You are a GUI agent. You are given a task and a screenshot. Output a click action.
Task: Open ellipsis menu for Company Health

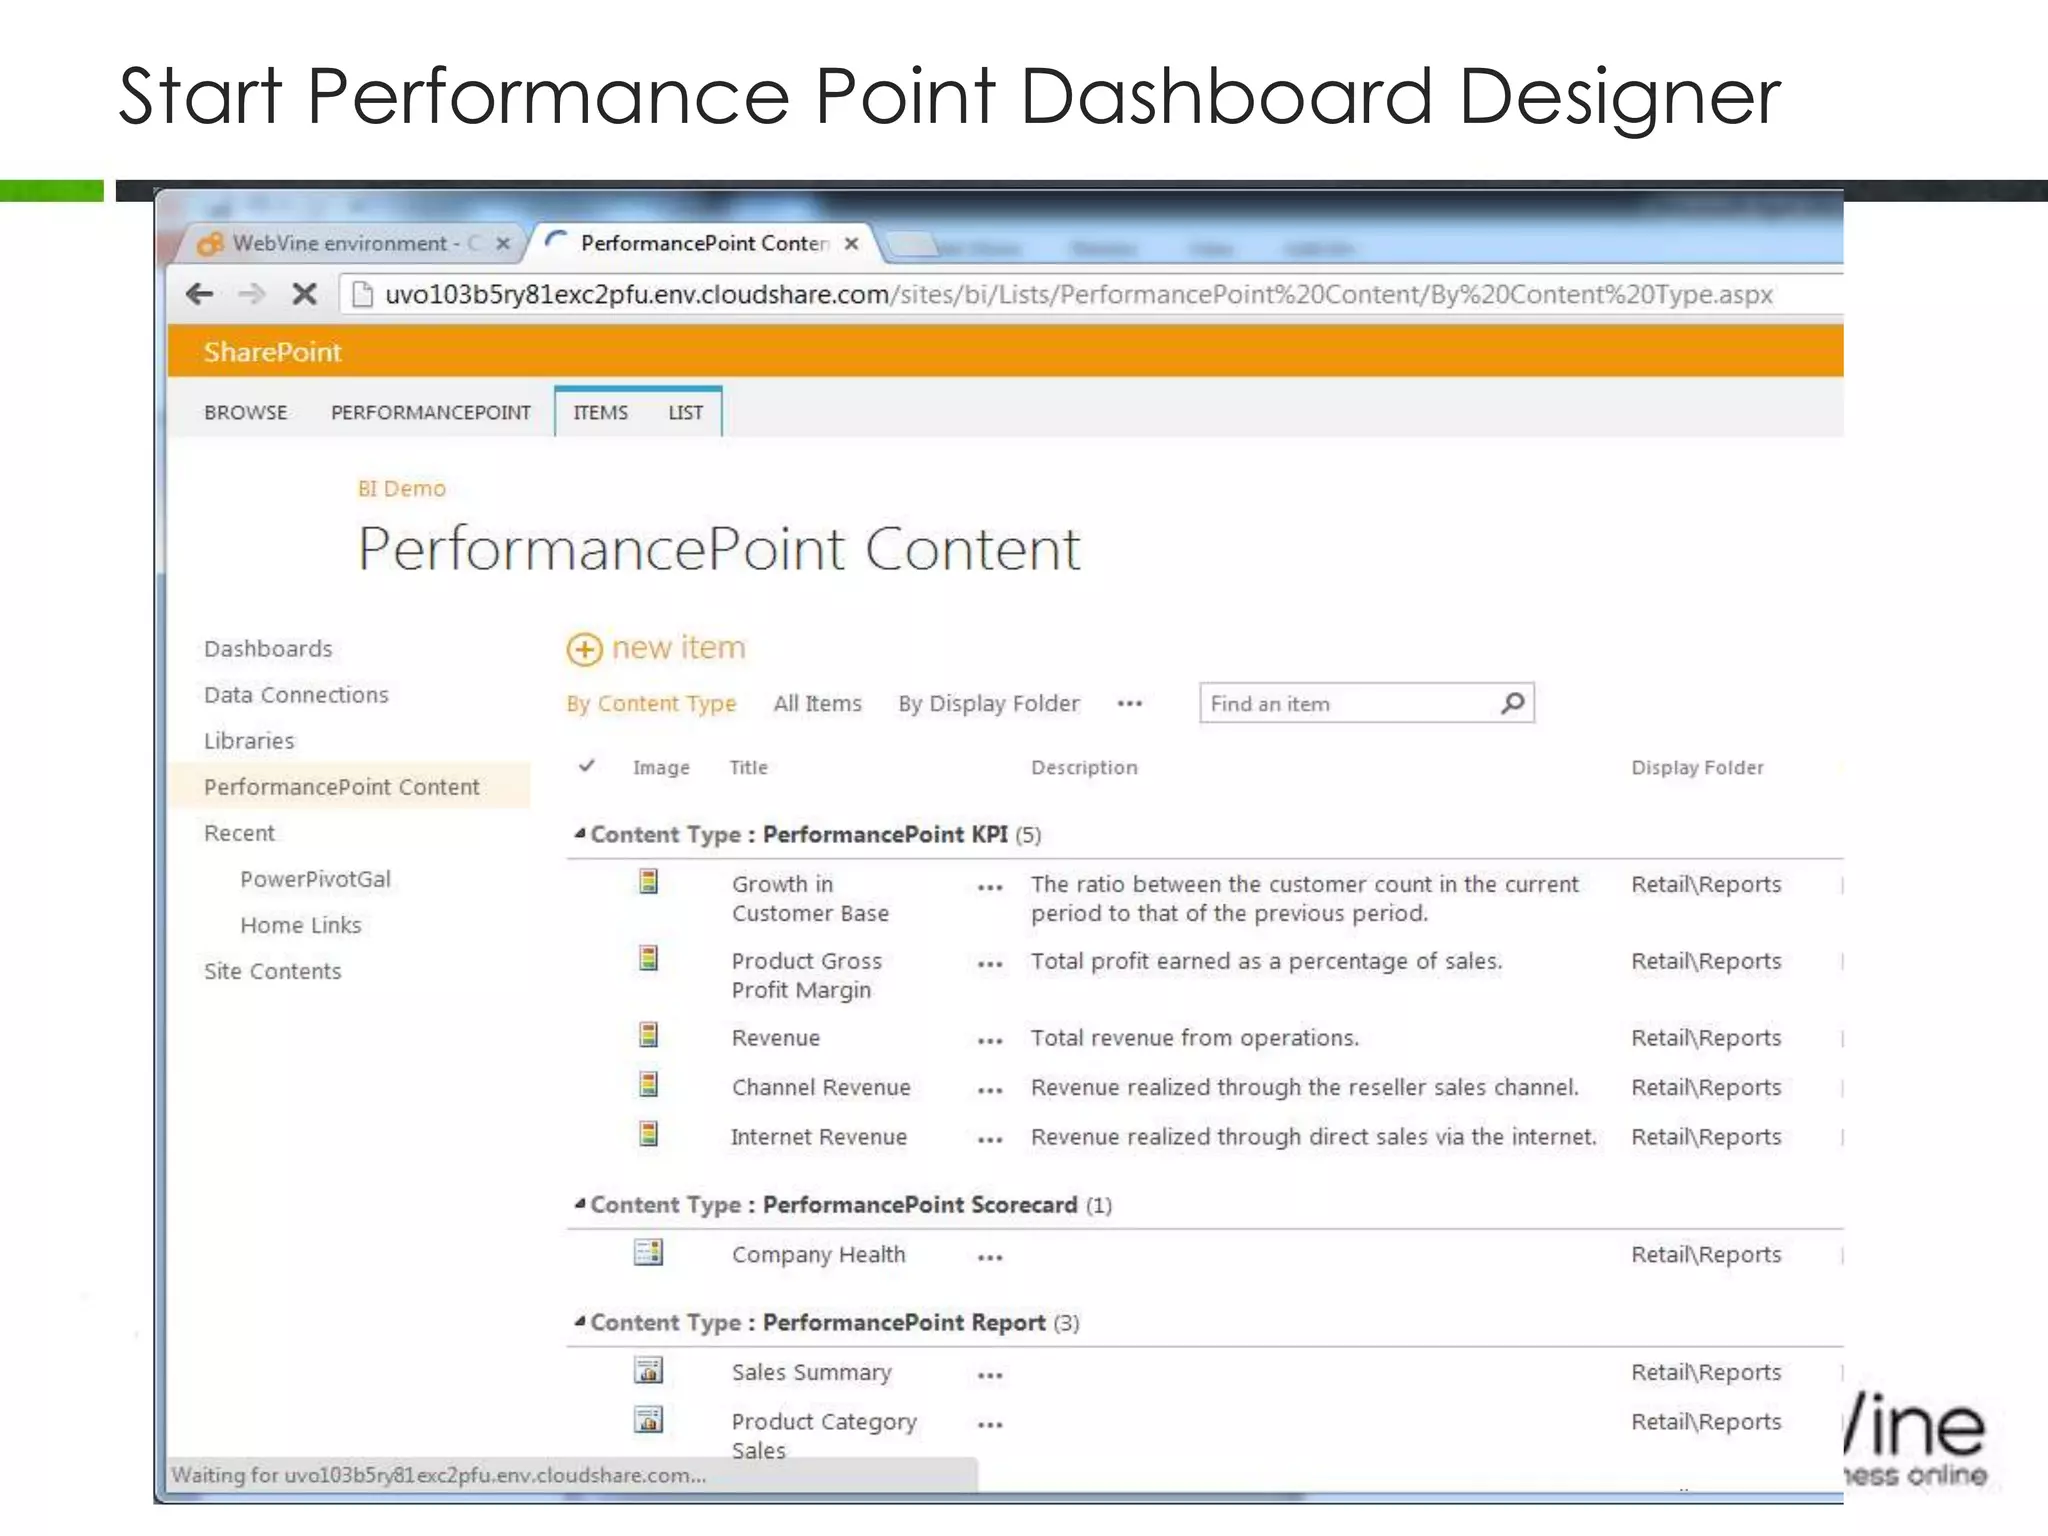(x=990, y=1258)
